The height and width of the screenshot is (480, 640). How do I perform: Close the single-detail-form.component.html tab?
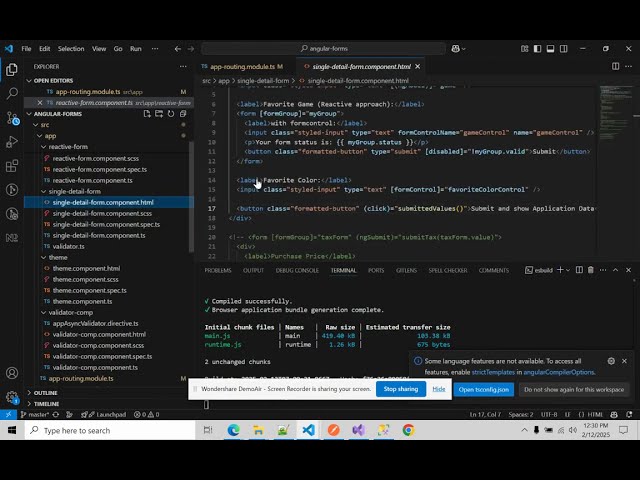coord(418,67)
